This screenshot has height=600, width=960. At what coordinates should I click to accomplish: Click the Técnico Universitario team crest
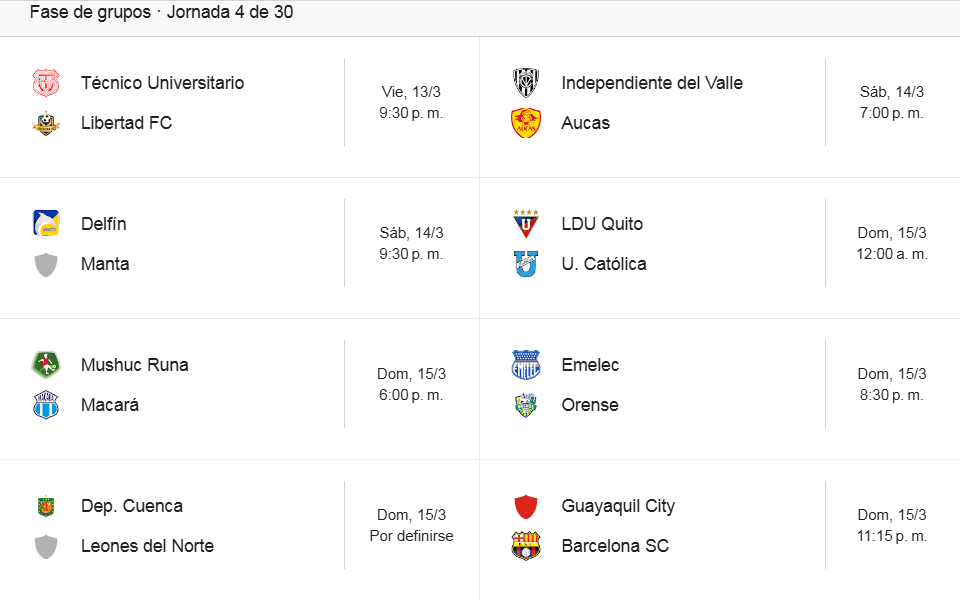46,83
